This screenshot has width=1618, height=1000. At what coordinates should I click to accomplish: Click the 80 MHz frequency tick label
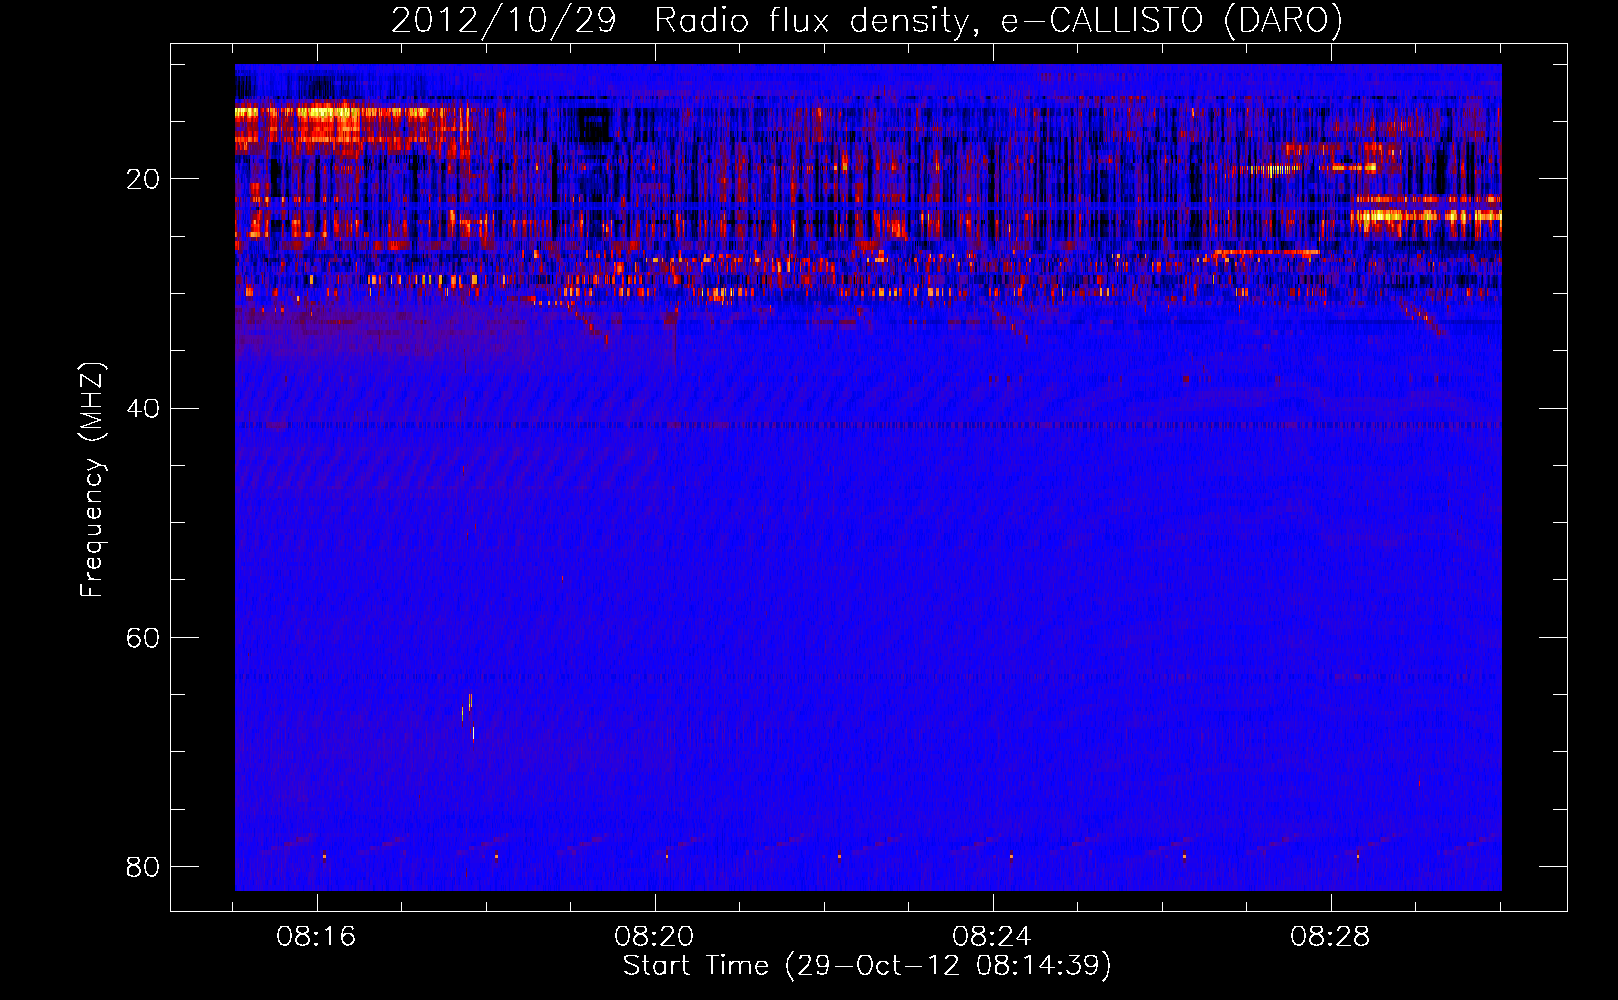click(x=143, y=866)
